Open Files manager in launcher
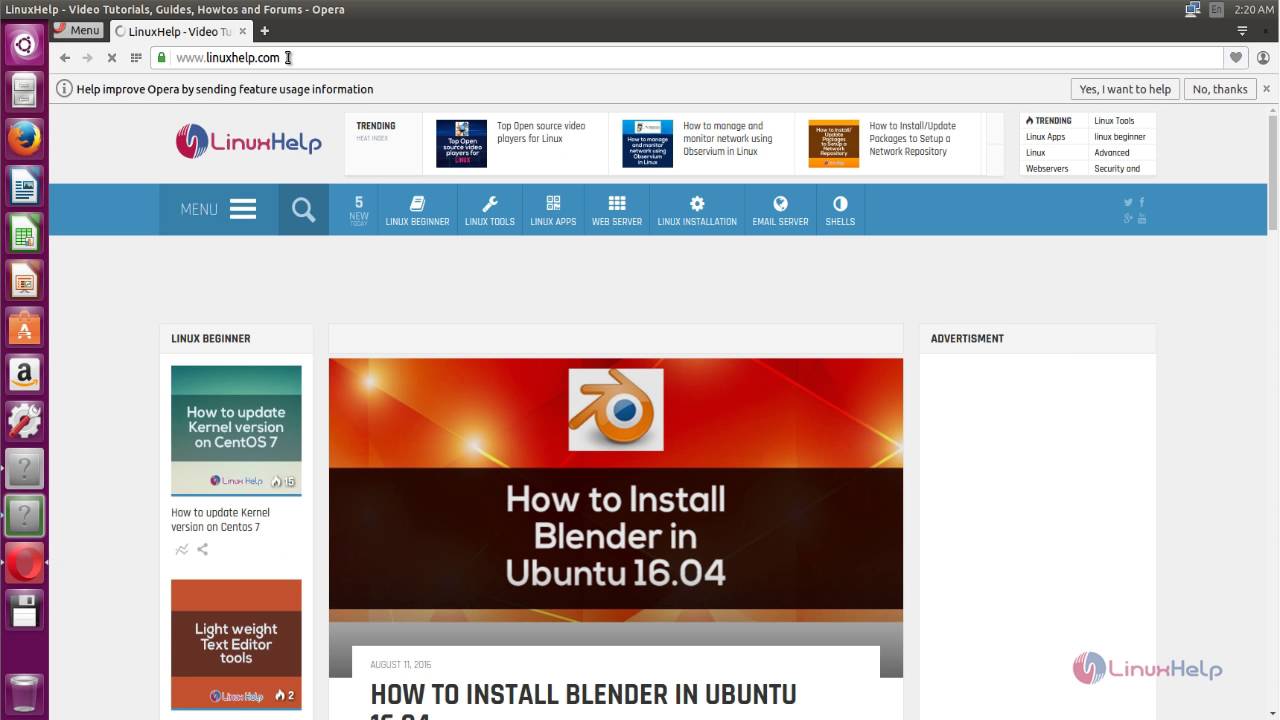Viewport: 1280px width, 720px height. pos(24,91)
